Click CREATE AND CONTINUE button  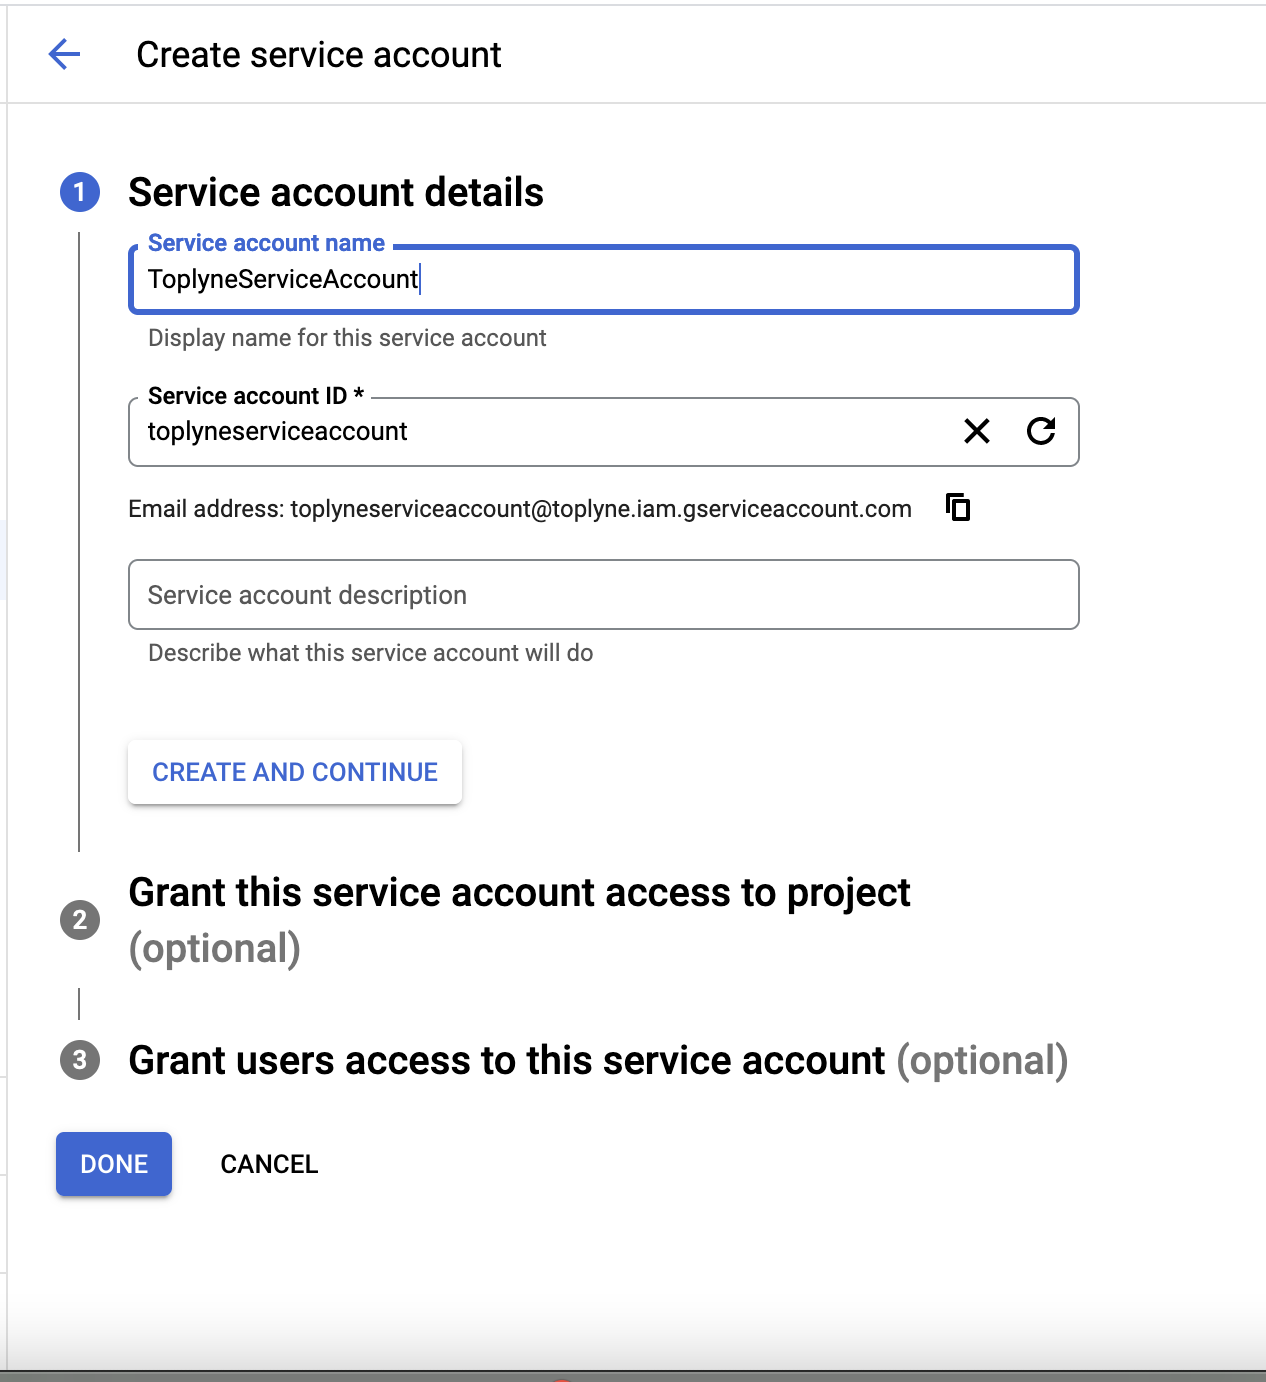(x=295, y=772)
